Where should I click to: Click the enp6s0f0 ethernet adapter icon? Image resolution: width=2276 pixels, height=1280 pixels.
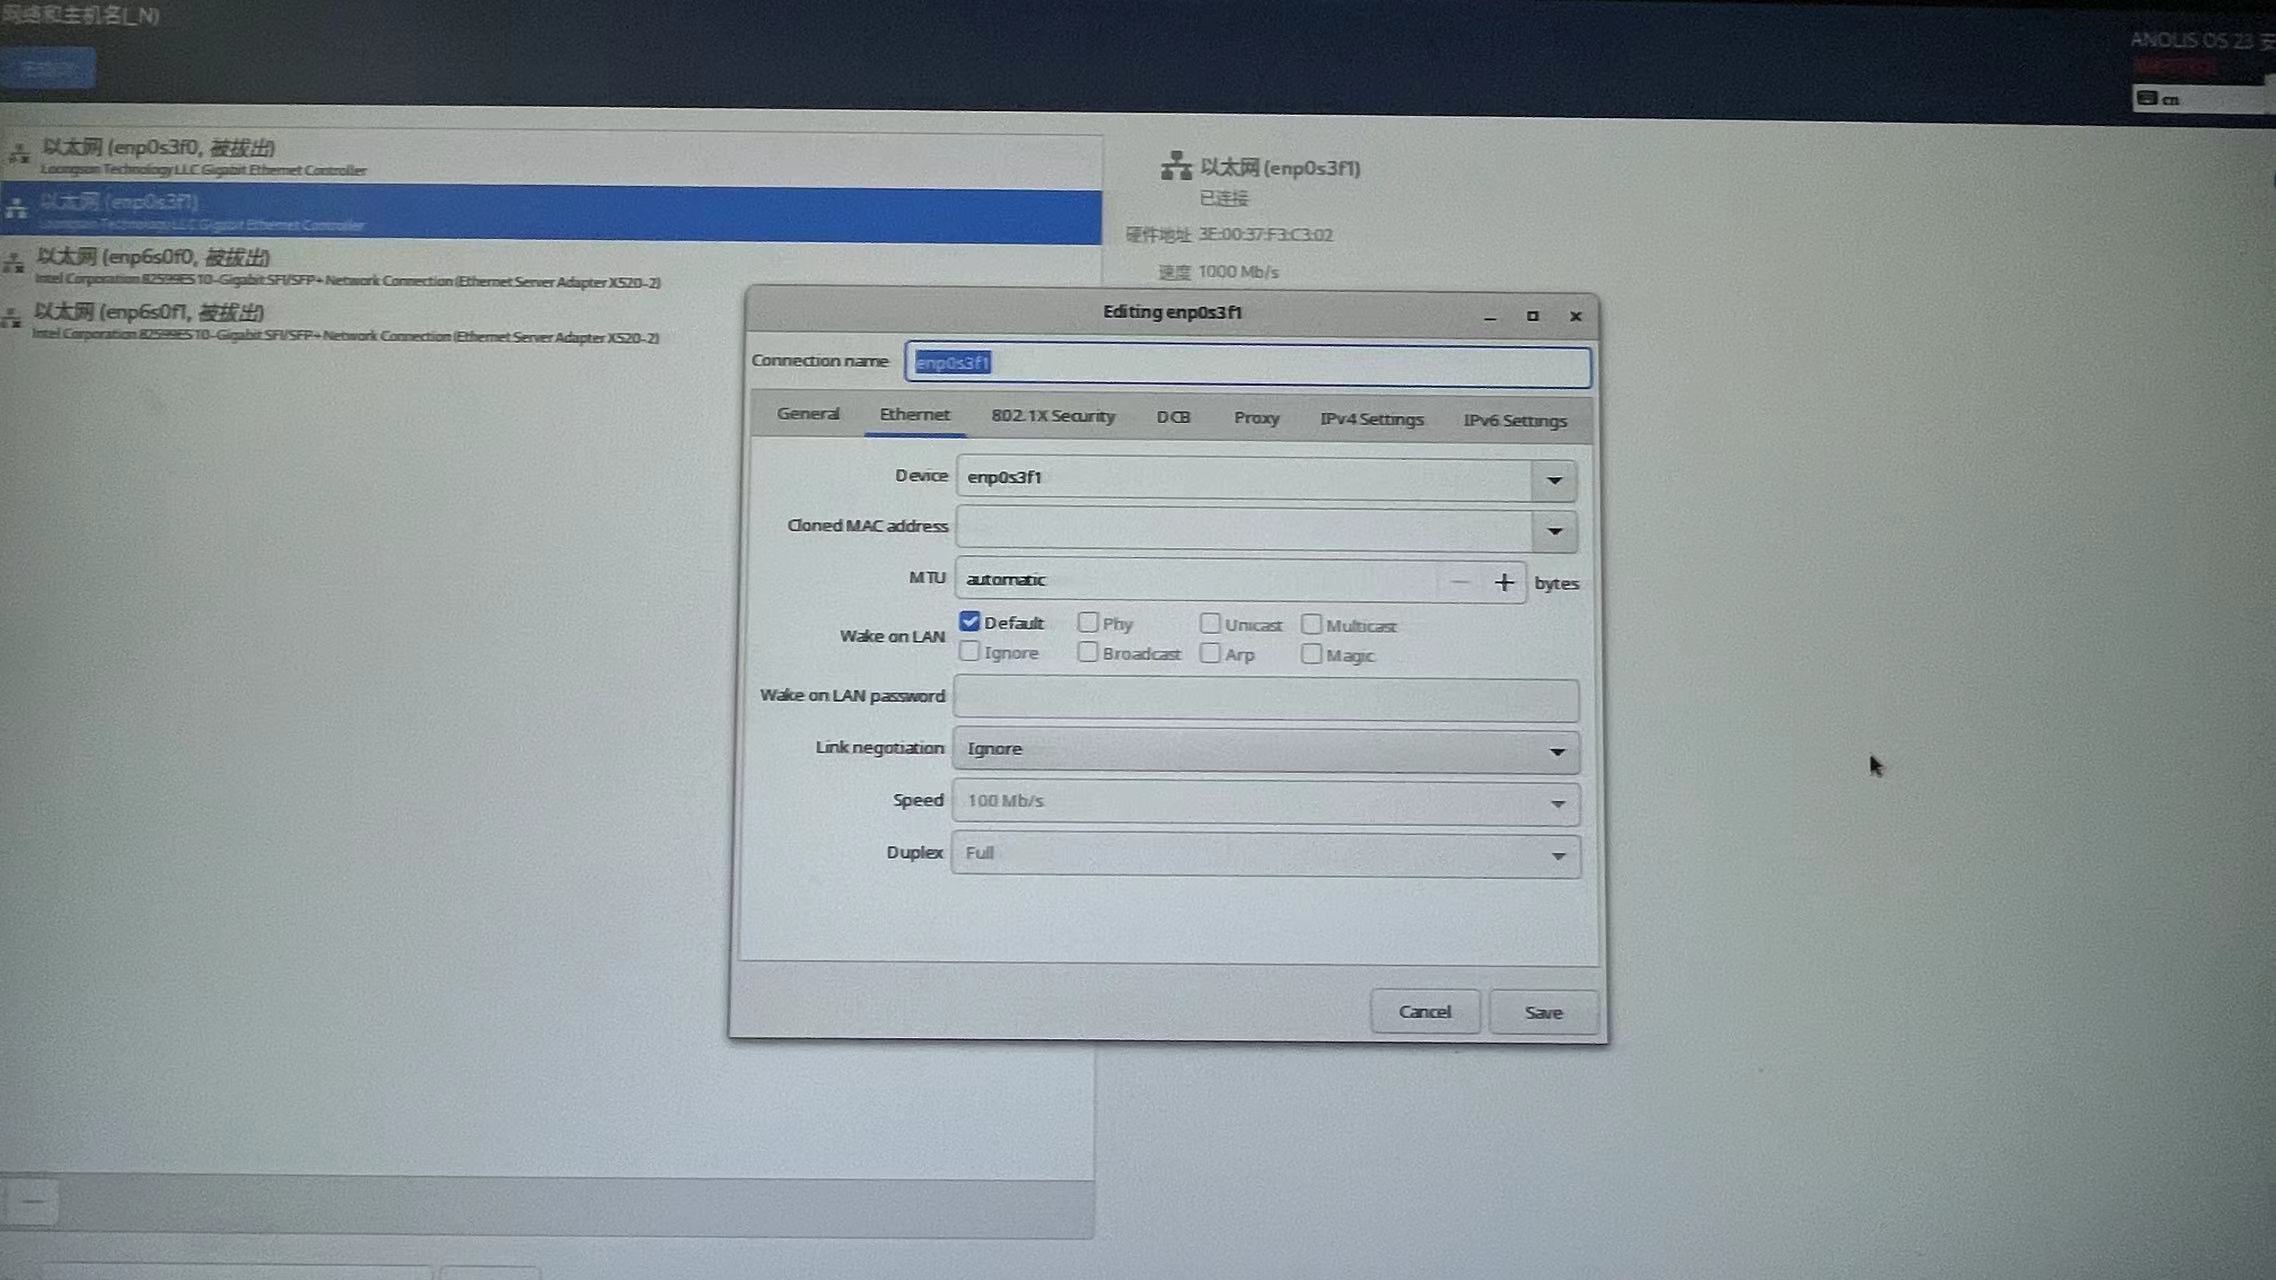14,264
